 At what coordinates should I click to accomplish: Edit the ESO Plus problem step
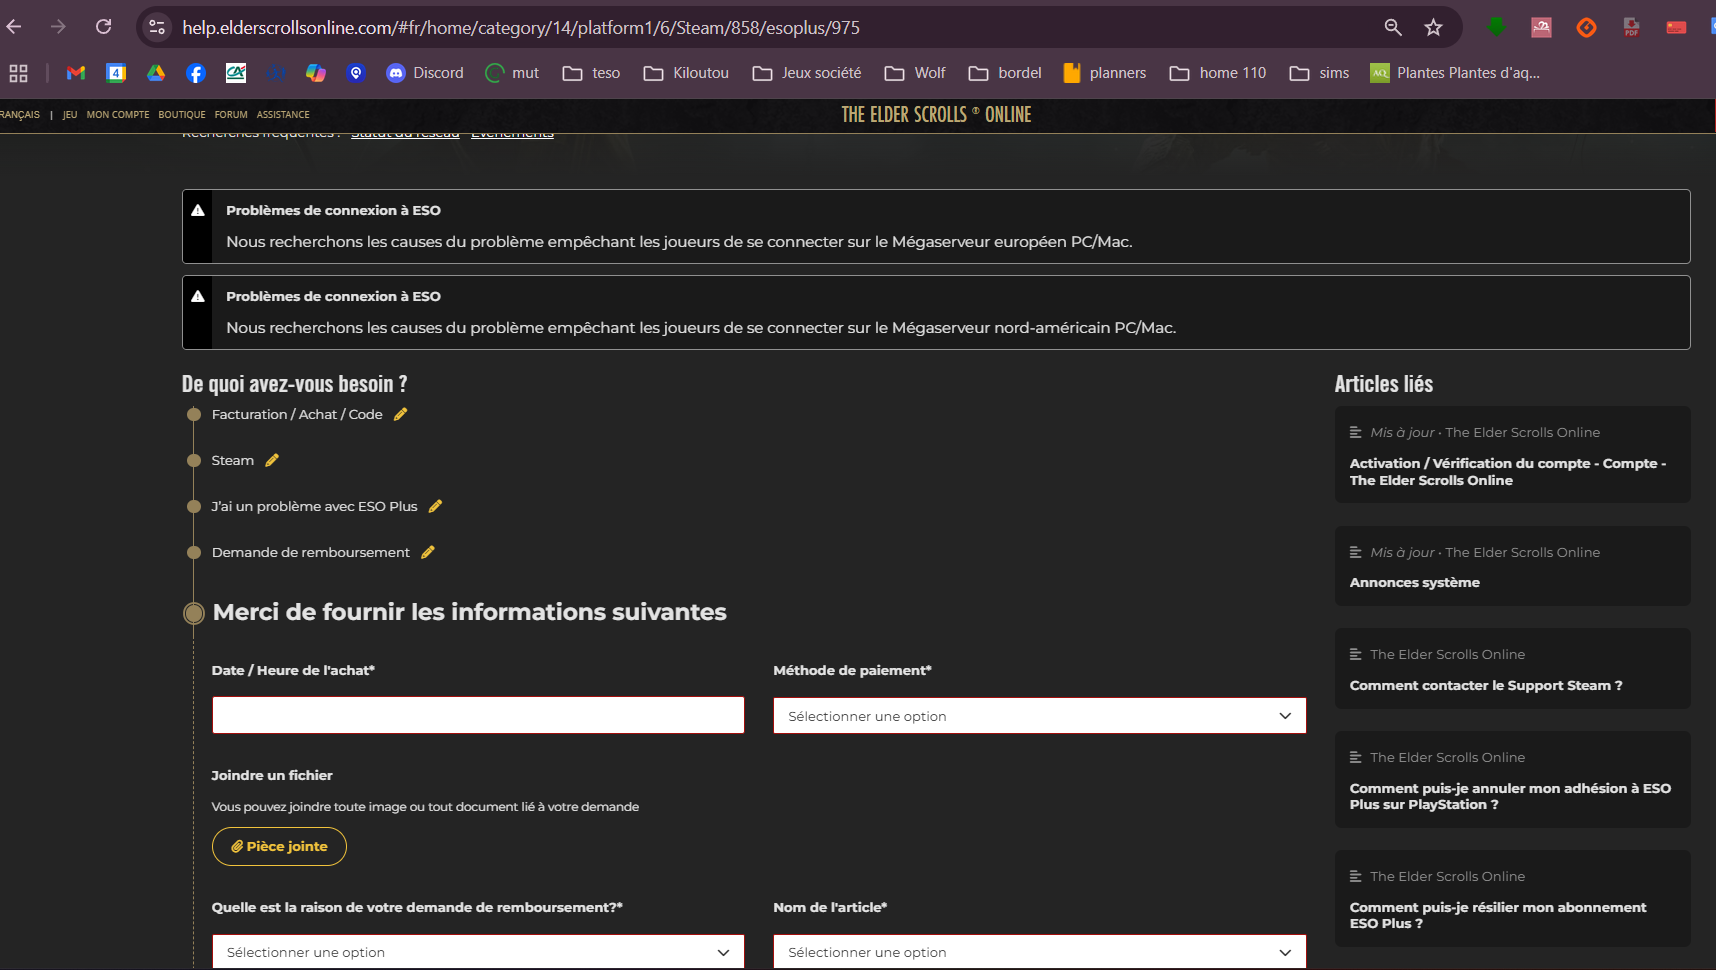pos(435,506)
